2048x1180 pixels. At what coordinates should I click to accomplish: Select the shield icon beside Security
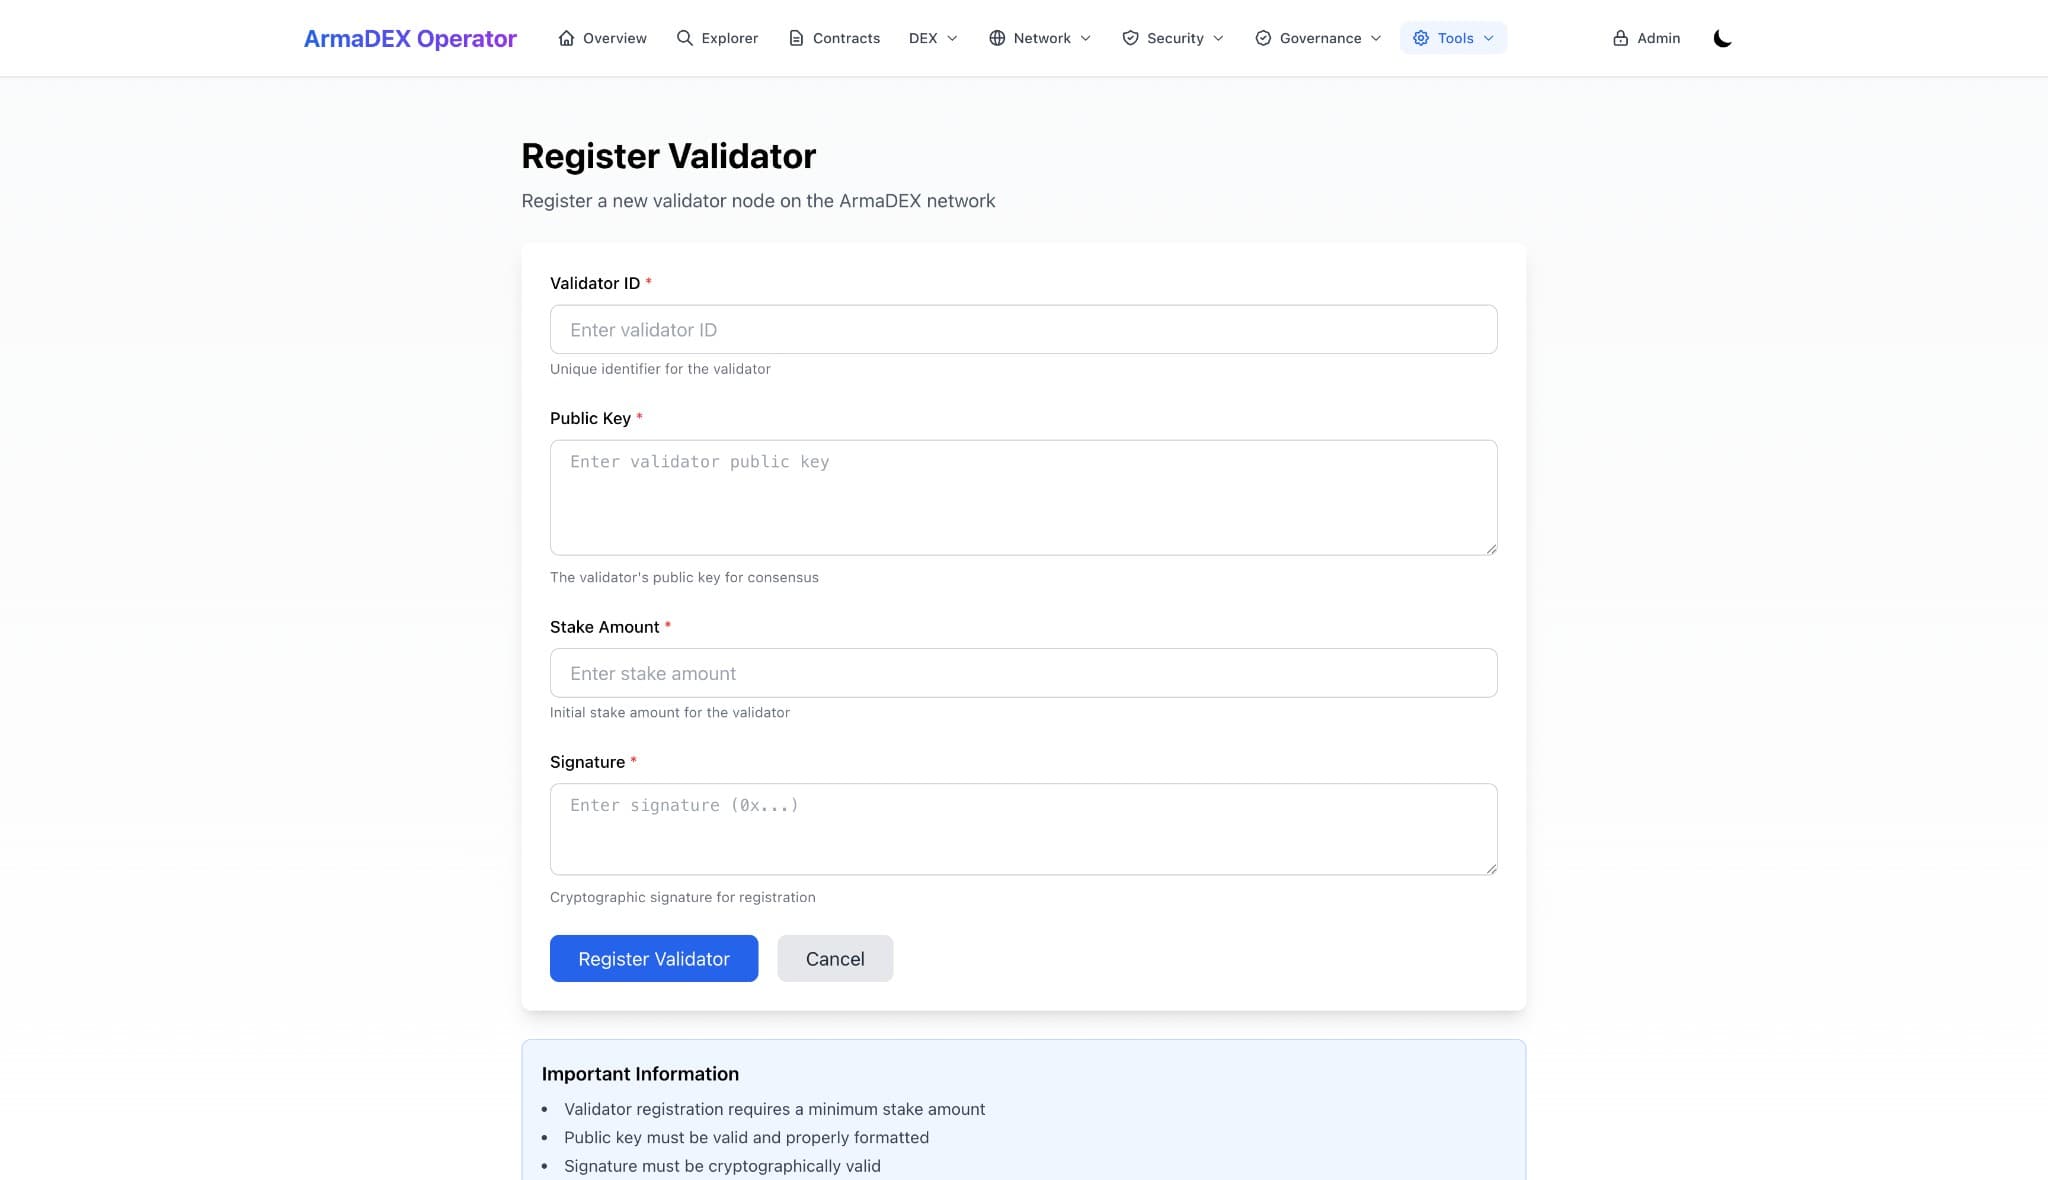pos(1130,38)
